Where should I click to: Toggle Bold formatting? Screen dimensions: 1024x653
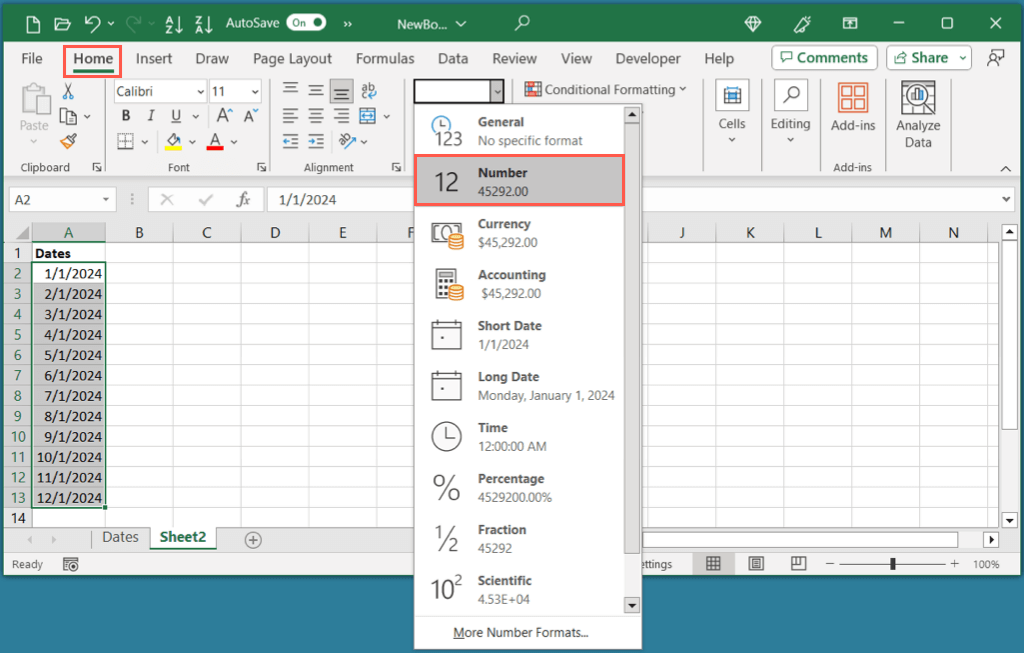point(125,116)
